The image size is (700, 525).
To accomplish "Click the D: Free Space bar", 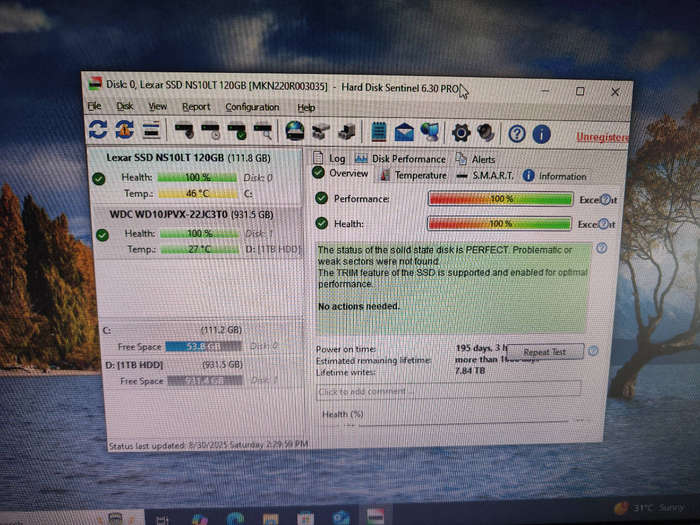I will (205, 380).
